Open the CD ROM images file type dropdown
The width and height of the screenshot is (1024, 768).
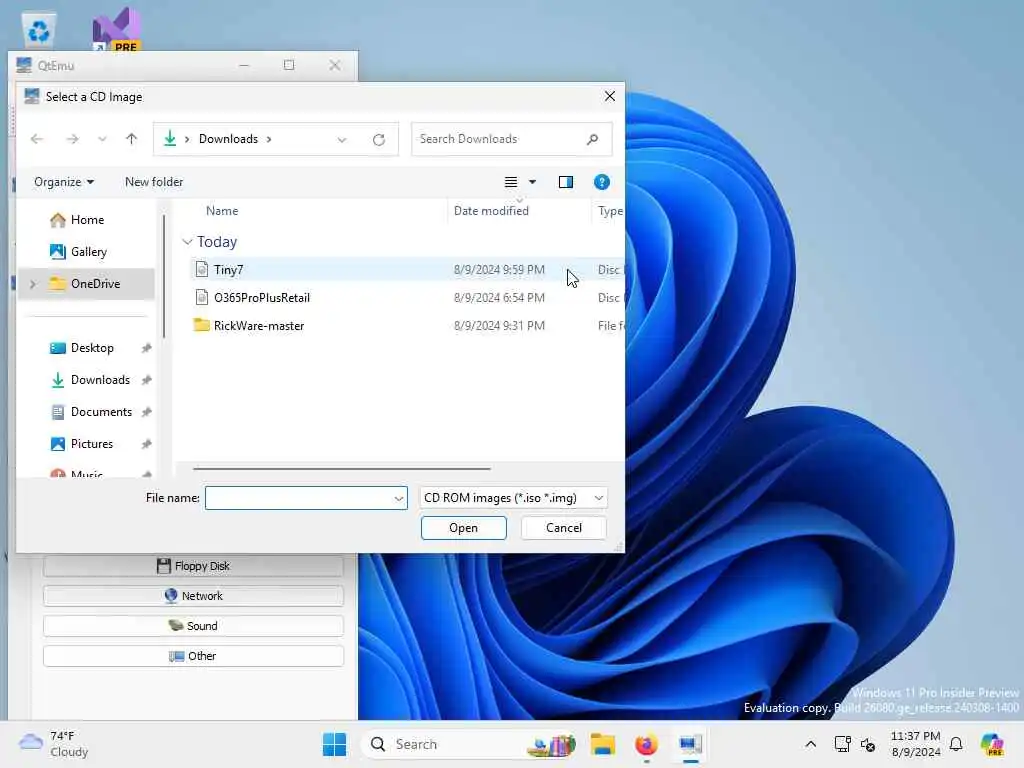pos(513,498)
